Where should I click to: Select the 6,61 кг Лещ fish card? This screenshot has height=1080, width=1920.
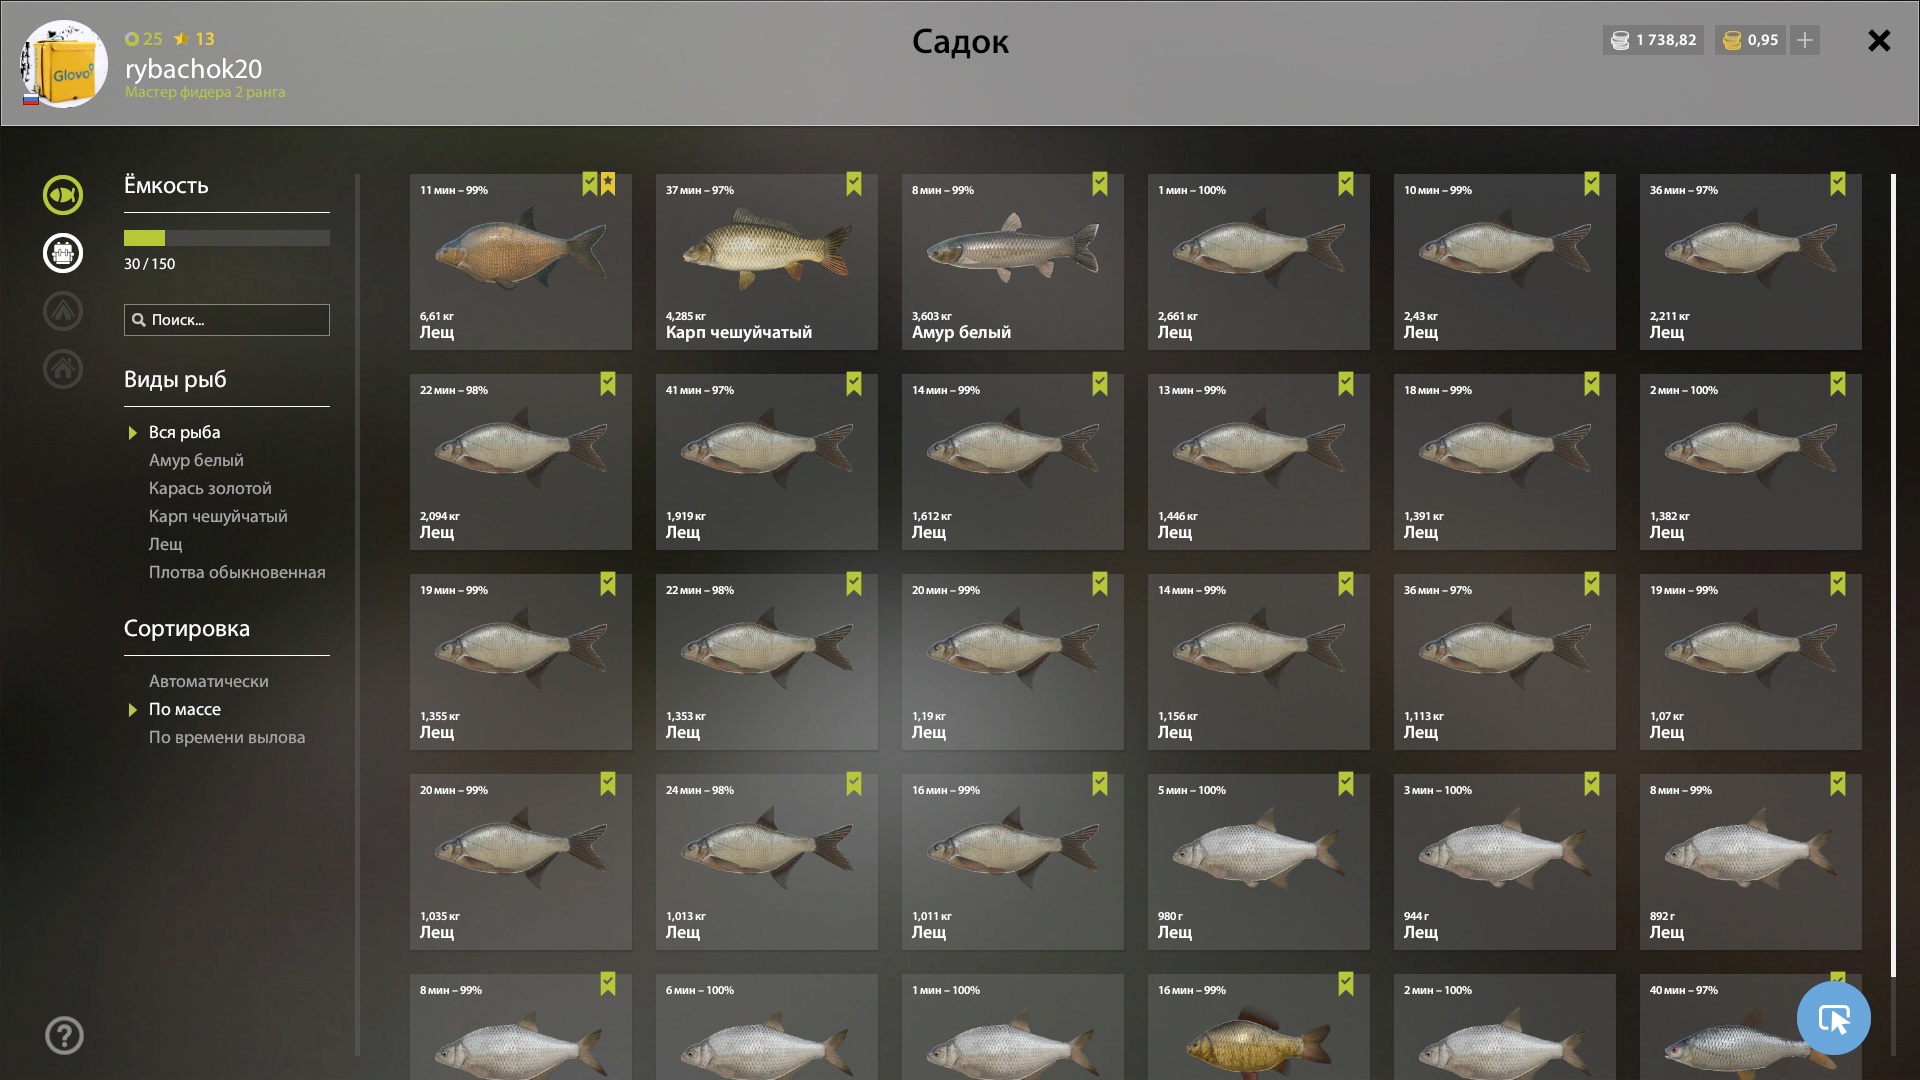[521, 262]
